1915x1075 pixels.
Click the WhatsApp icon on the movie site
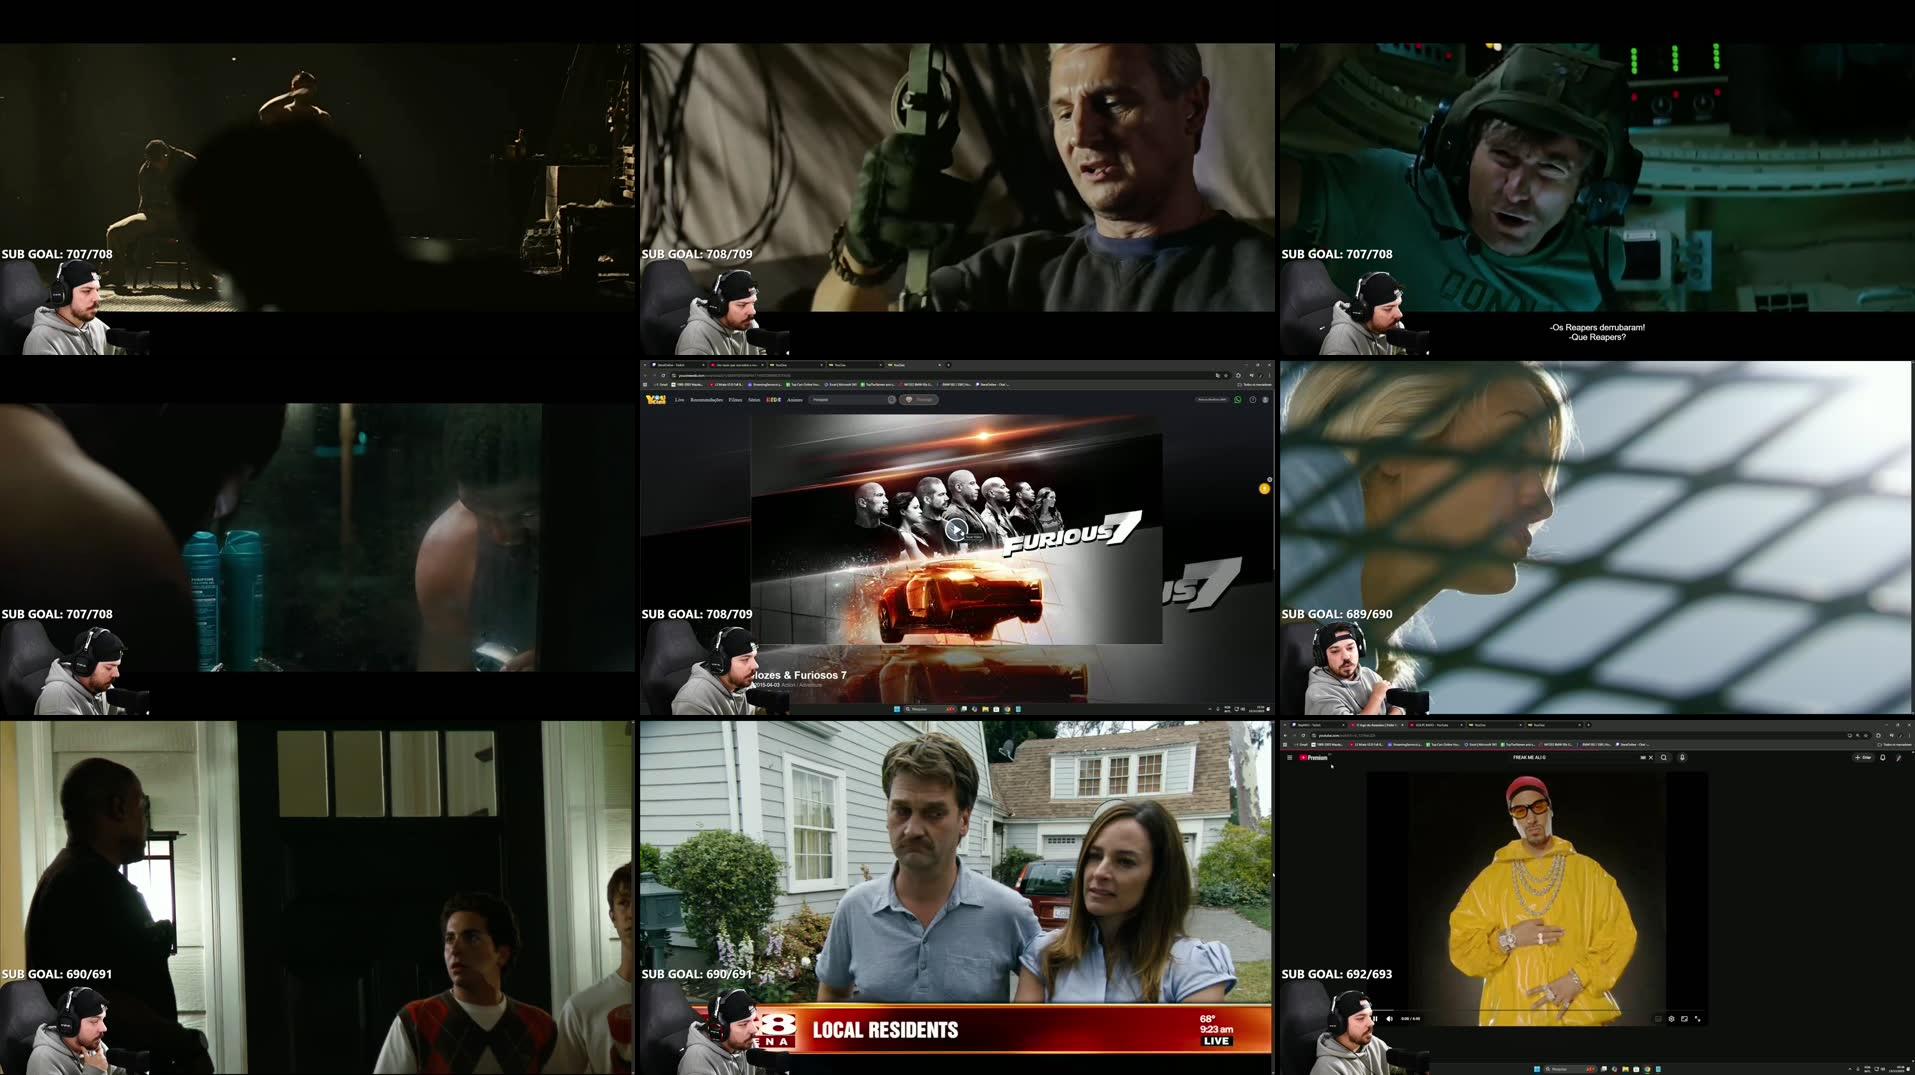(x=1238, y=400)
